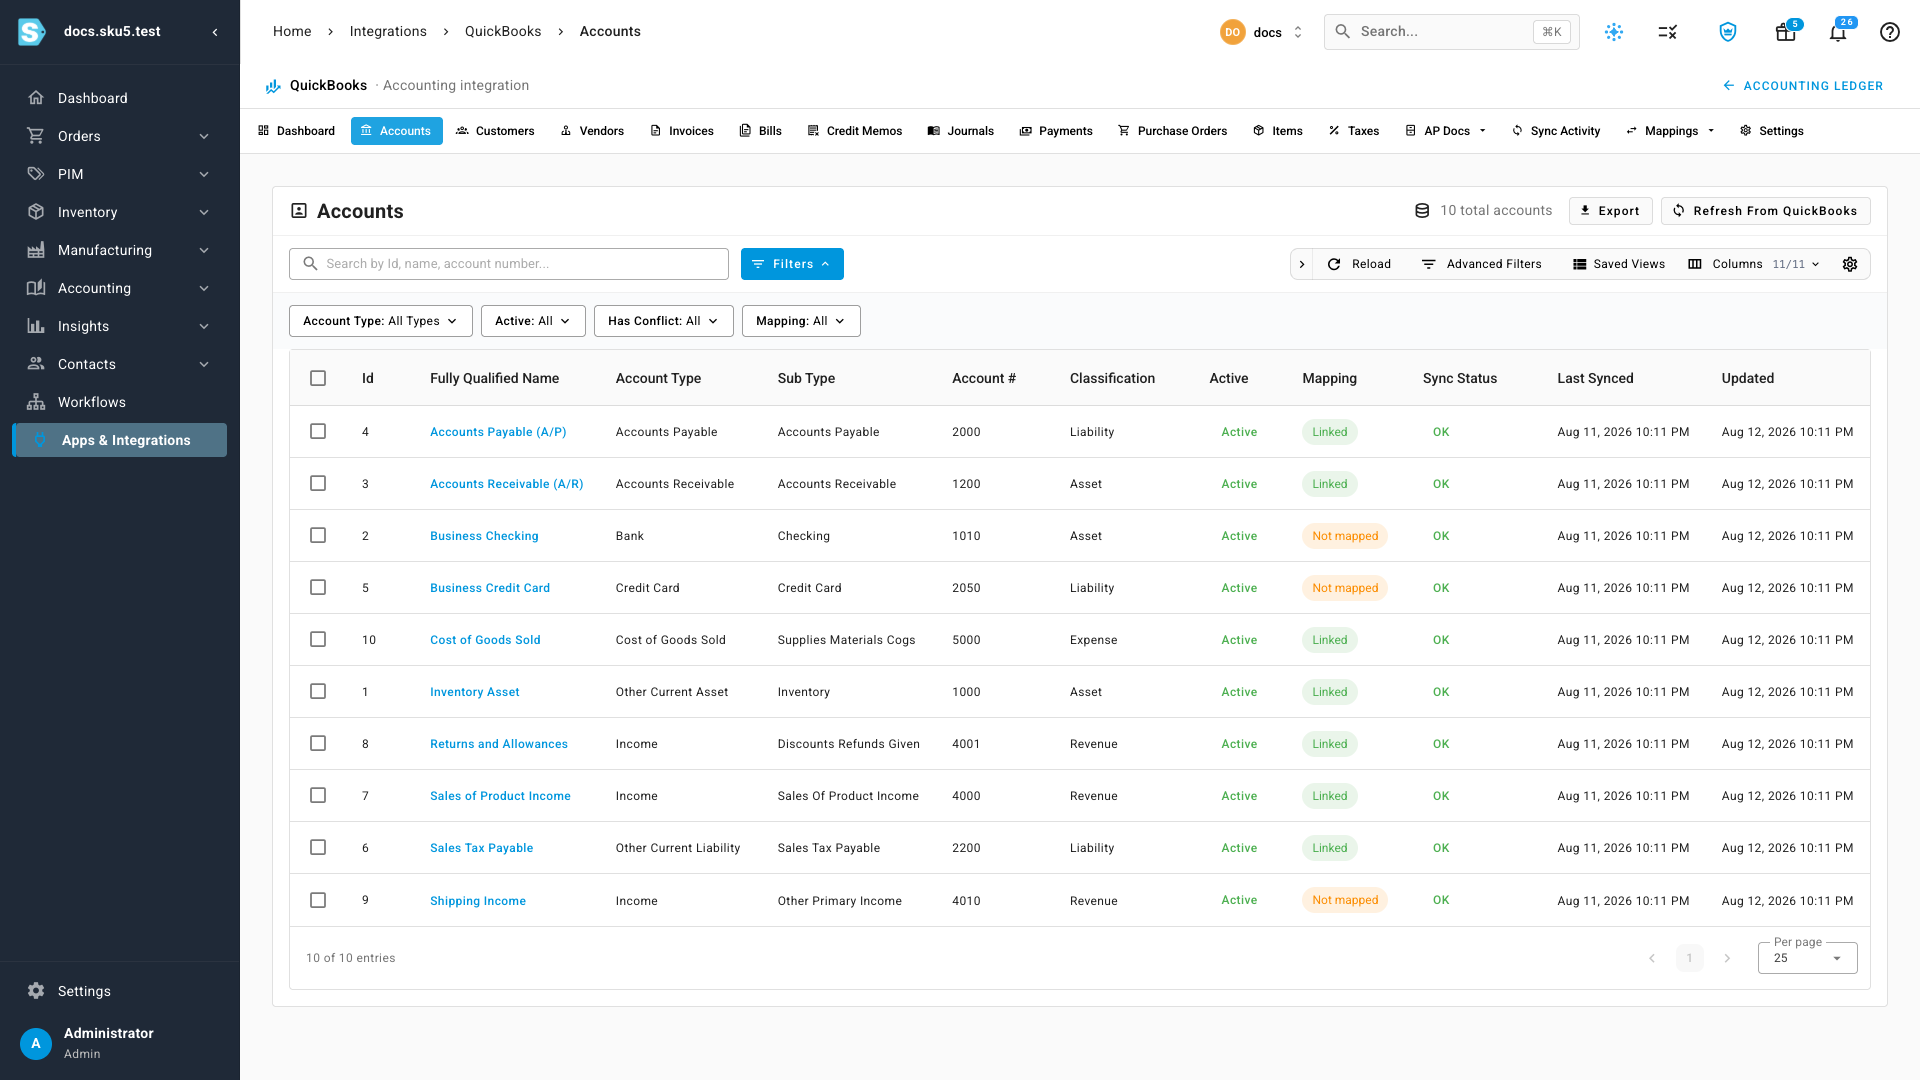Click the next page arrow in pagination

tap(1727, 958)
